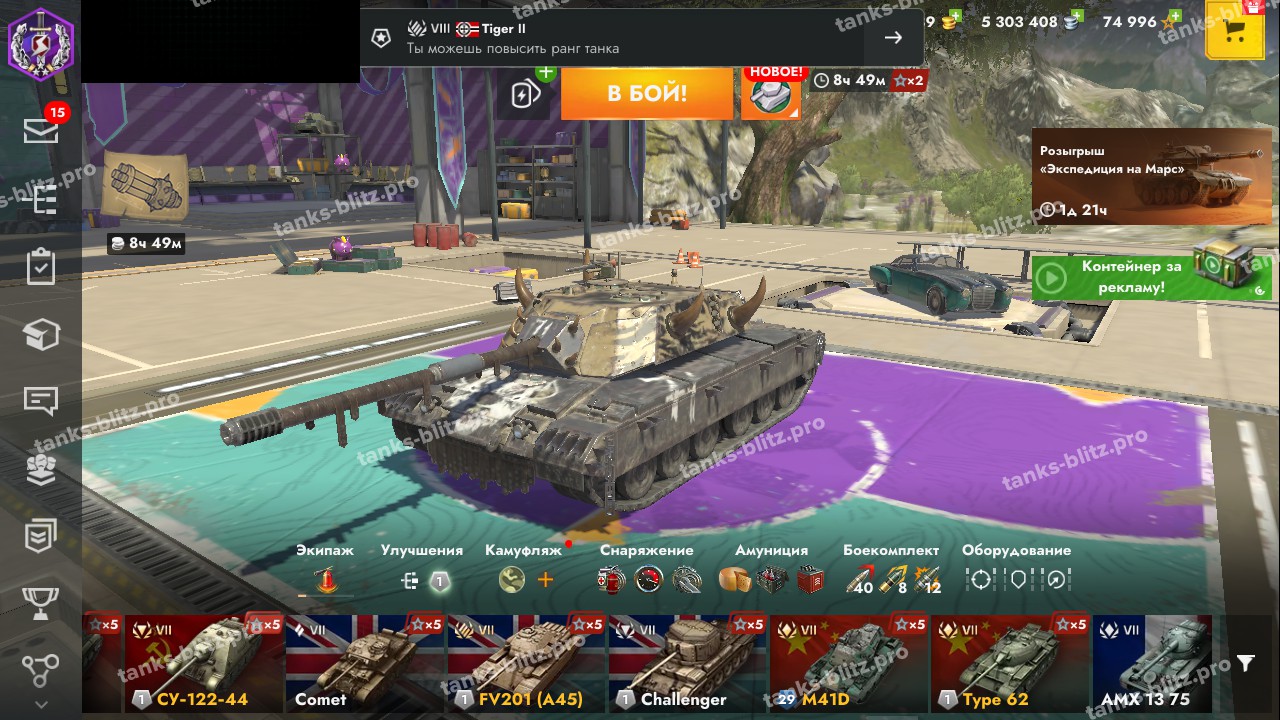Viewport: 1280px width, 720px height.
Task: Add a camouflage using the plus icon
Action: pos(545,579)
